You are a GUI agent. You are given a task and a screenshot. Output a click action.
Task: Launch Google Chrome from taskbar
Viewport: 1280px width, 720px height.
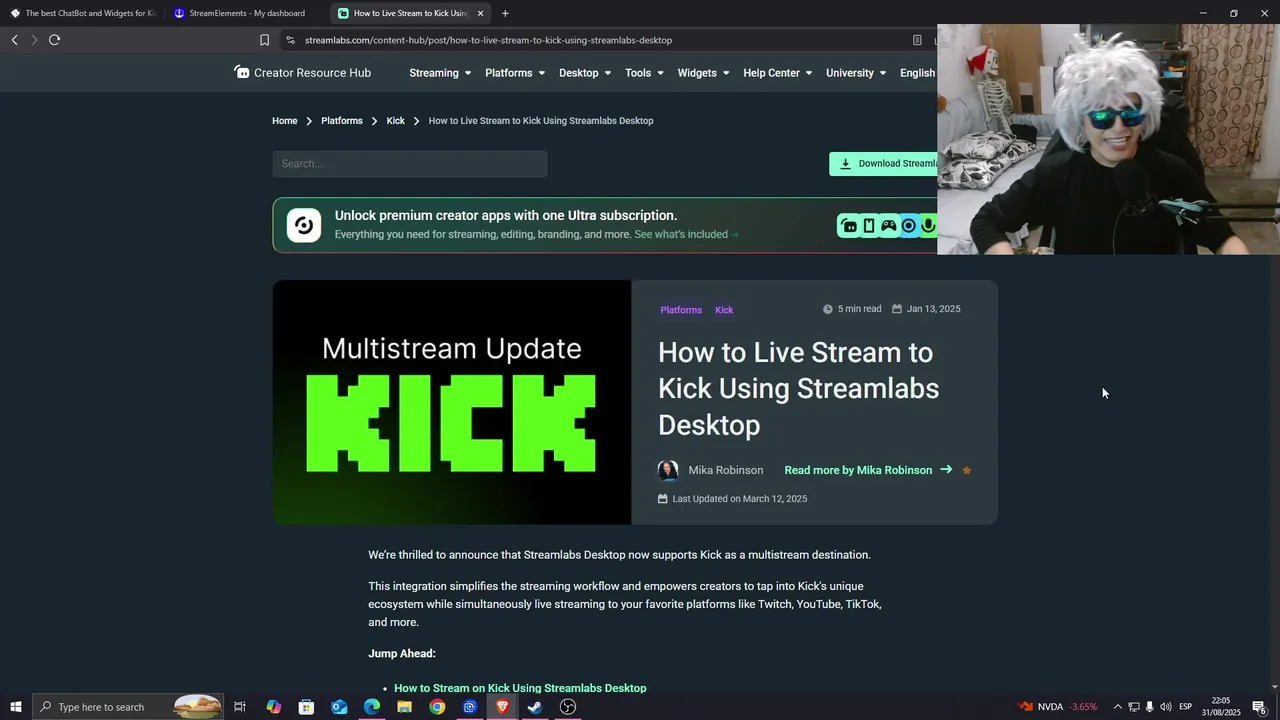(x=437, y=707)
